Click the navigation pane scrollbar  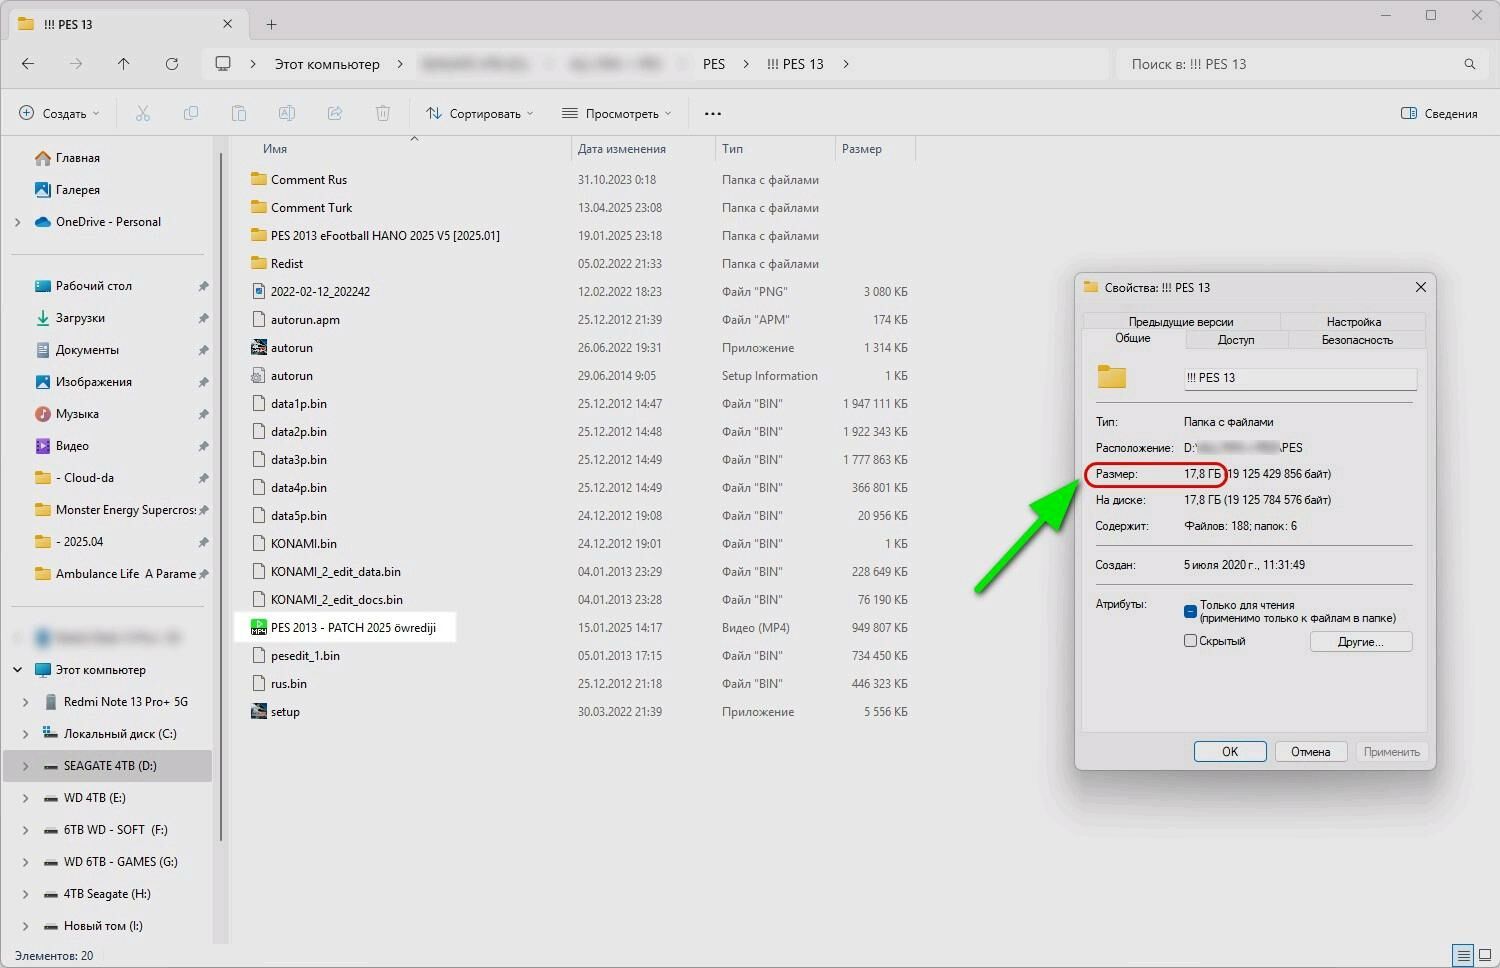pos(221,497)
